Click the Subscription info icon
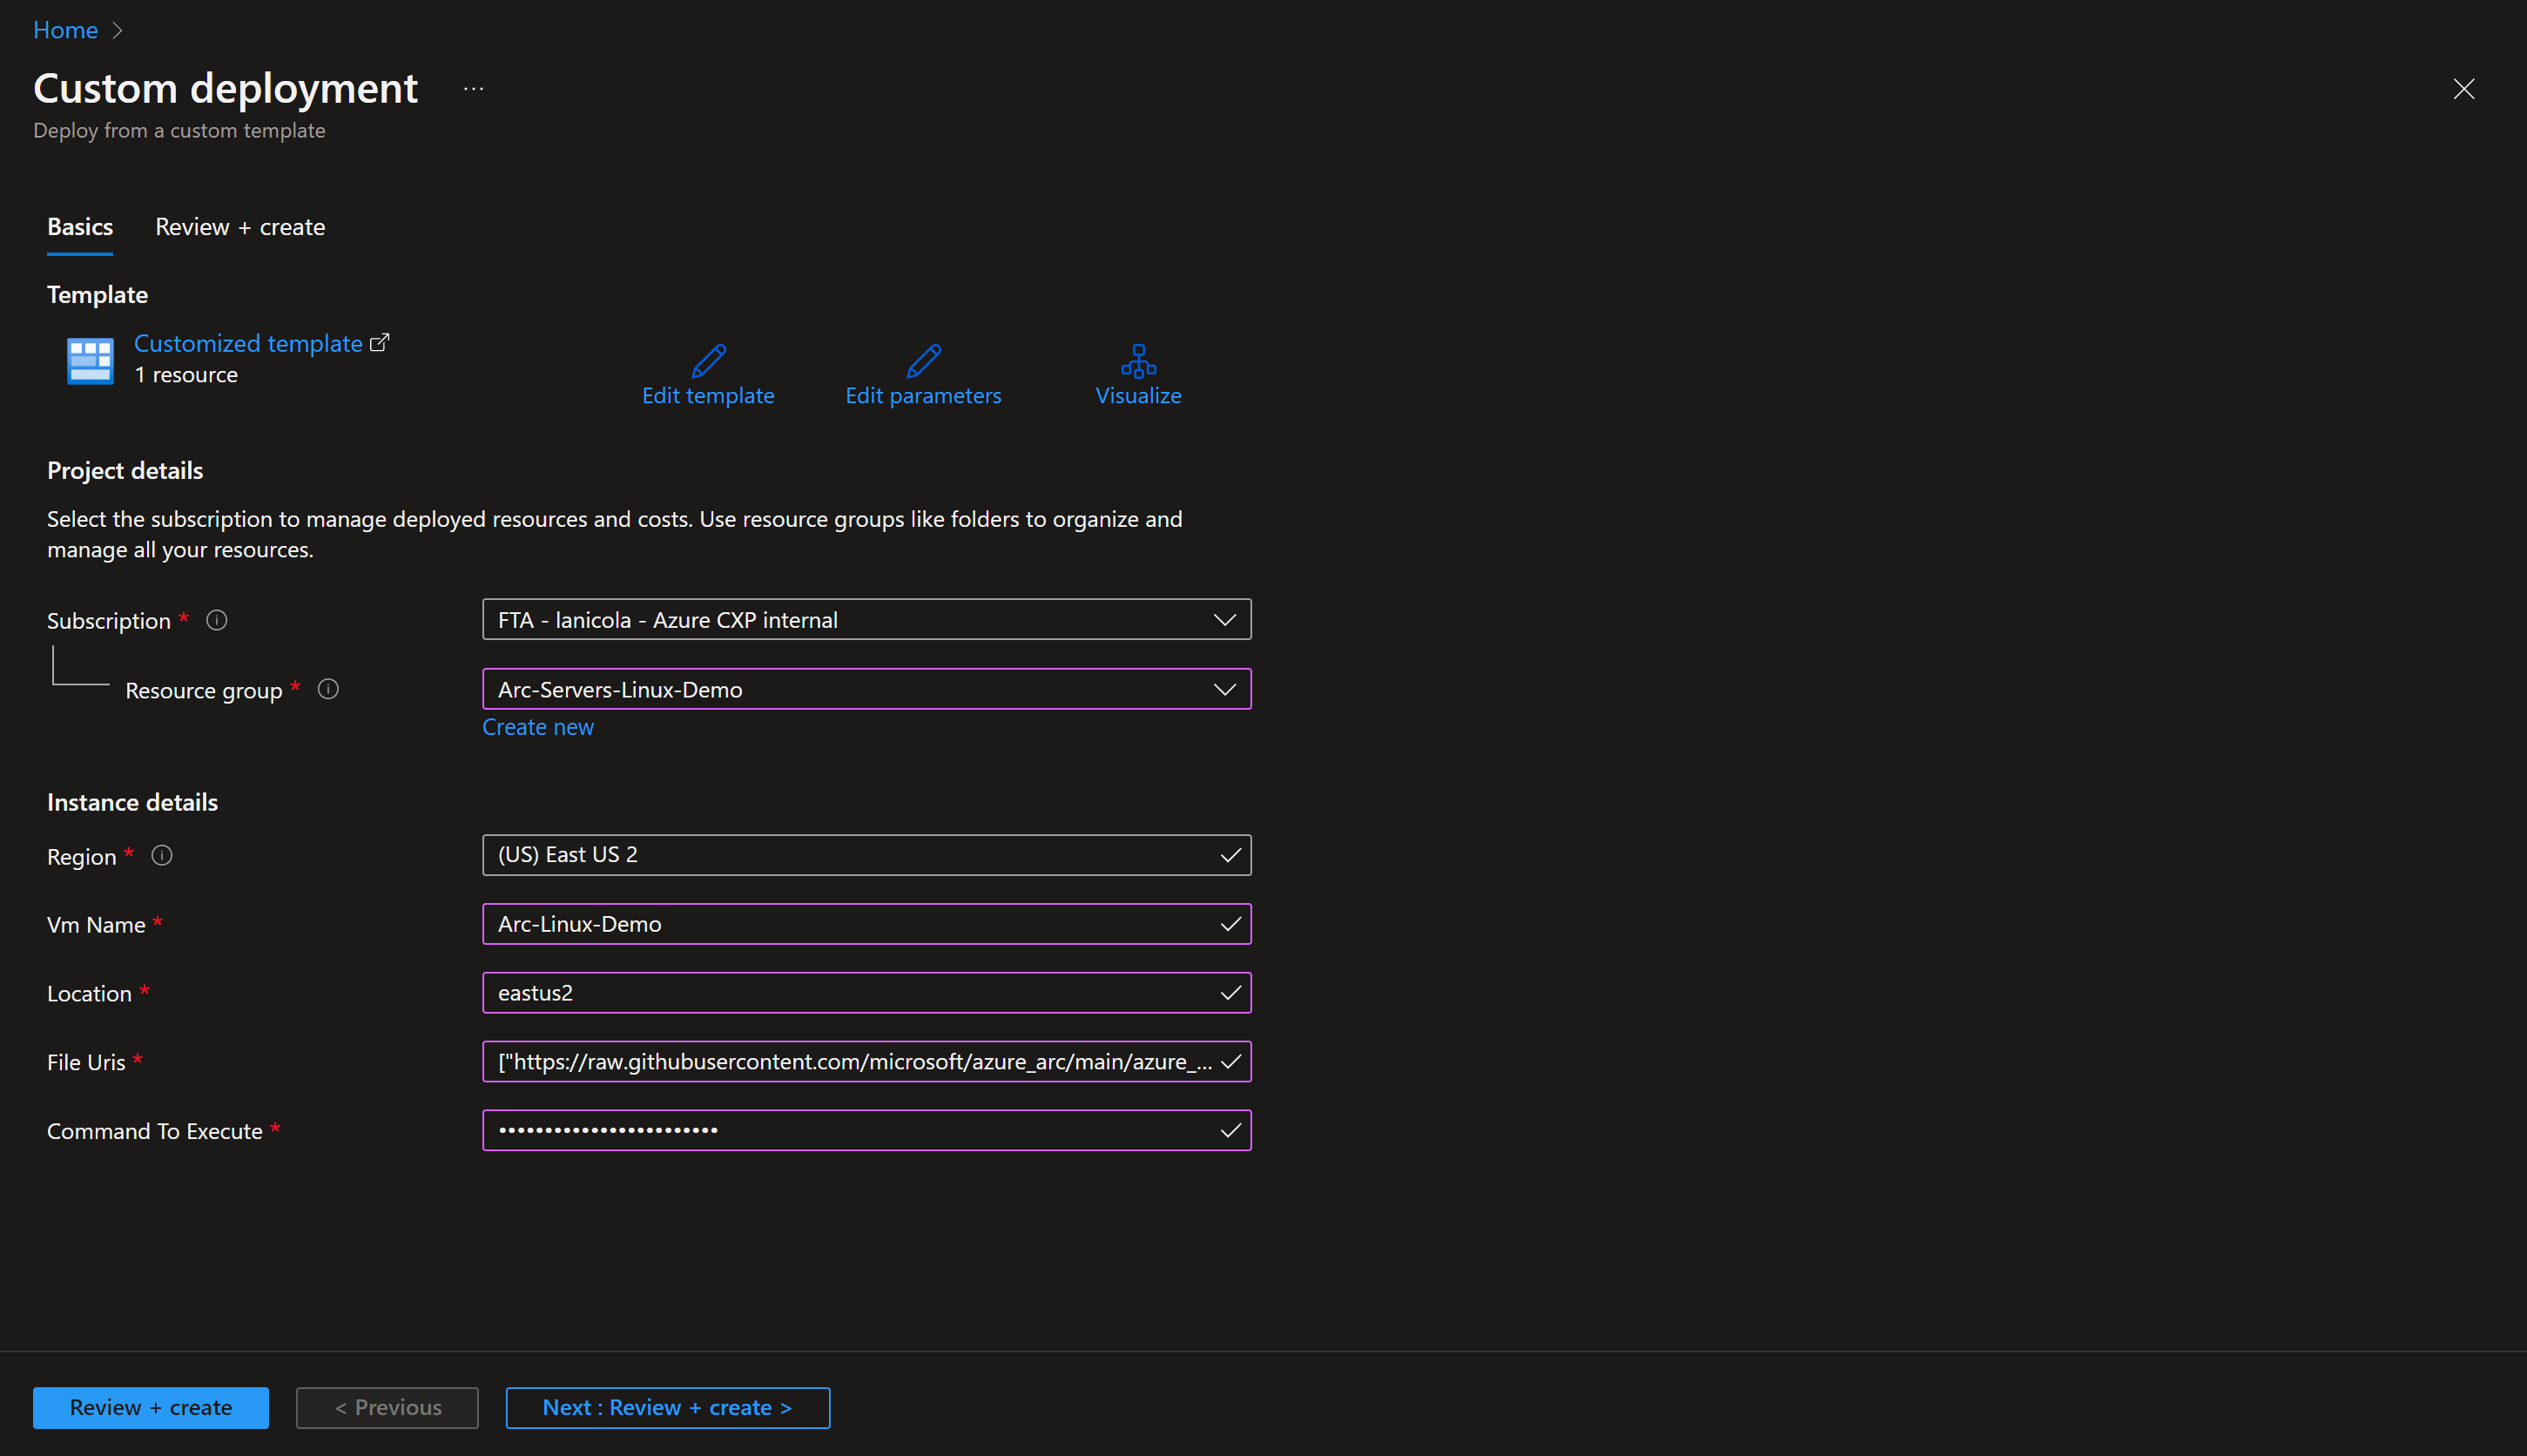Screen dimensions: 2527x1456 tap(217, 620)
